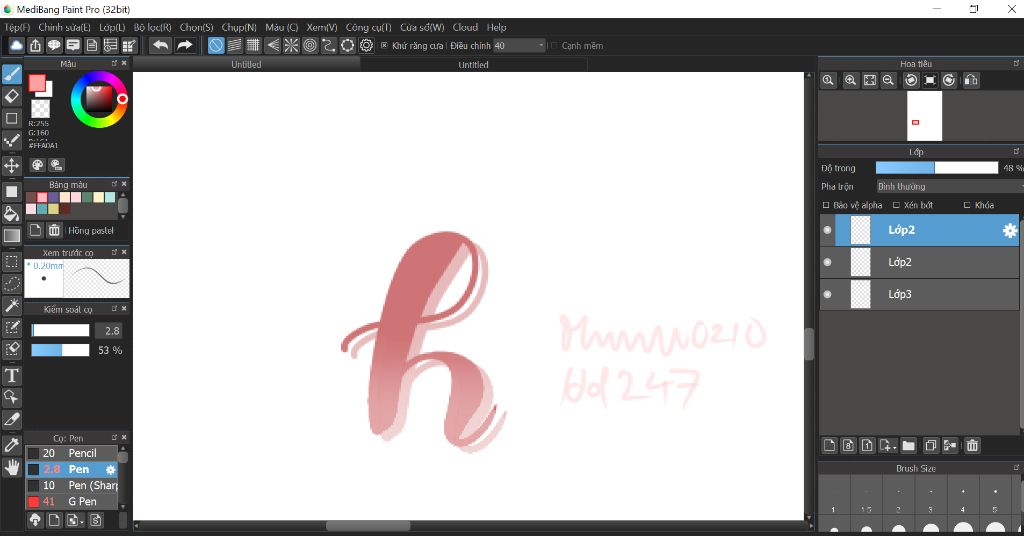Click the 53 % brush opacity slider
Image resolution: width=1024 pixels, height=536 pixels.
60,350
